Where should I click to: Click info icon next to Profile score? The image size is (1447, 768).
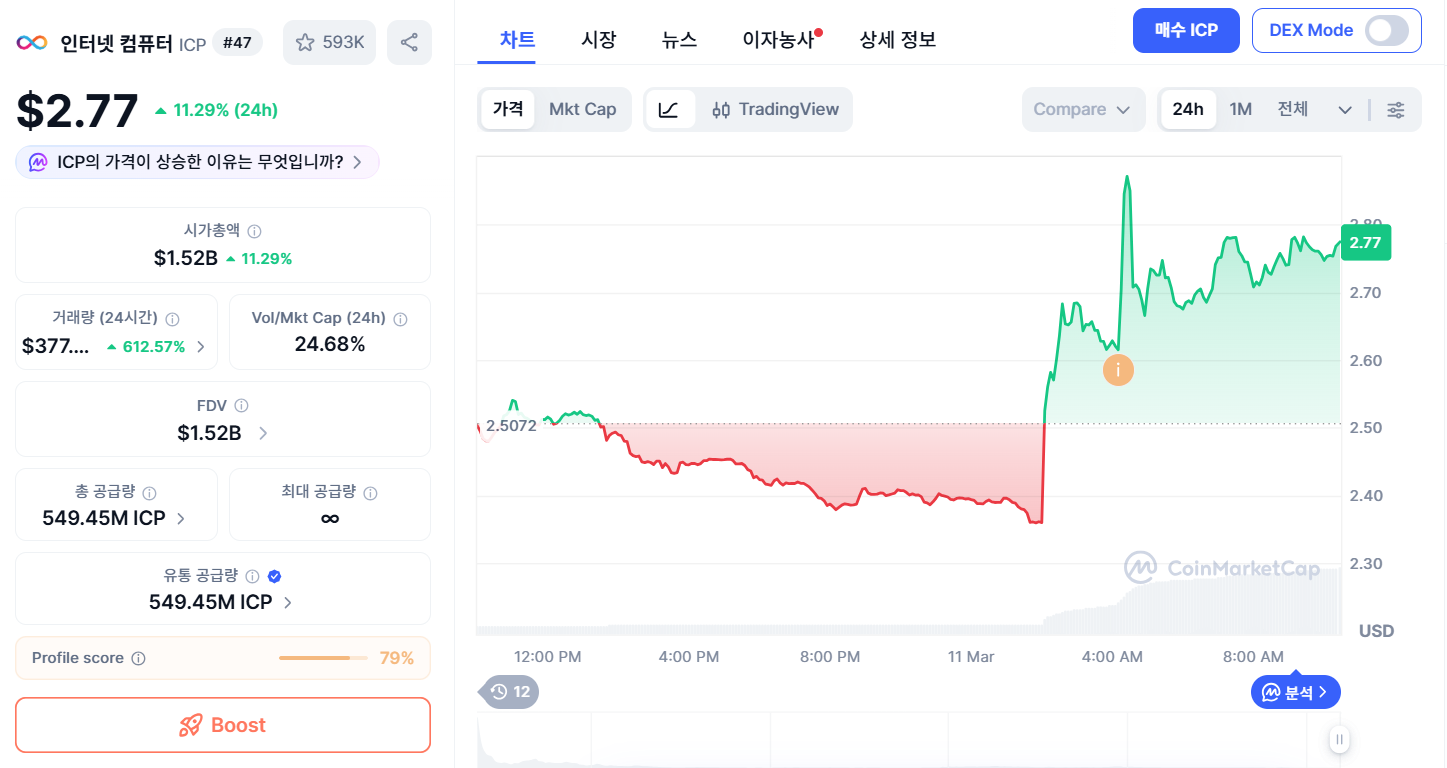click(139, 658)
